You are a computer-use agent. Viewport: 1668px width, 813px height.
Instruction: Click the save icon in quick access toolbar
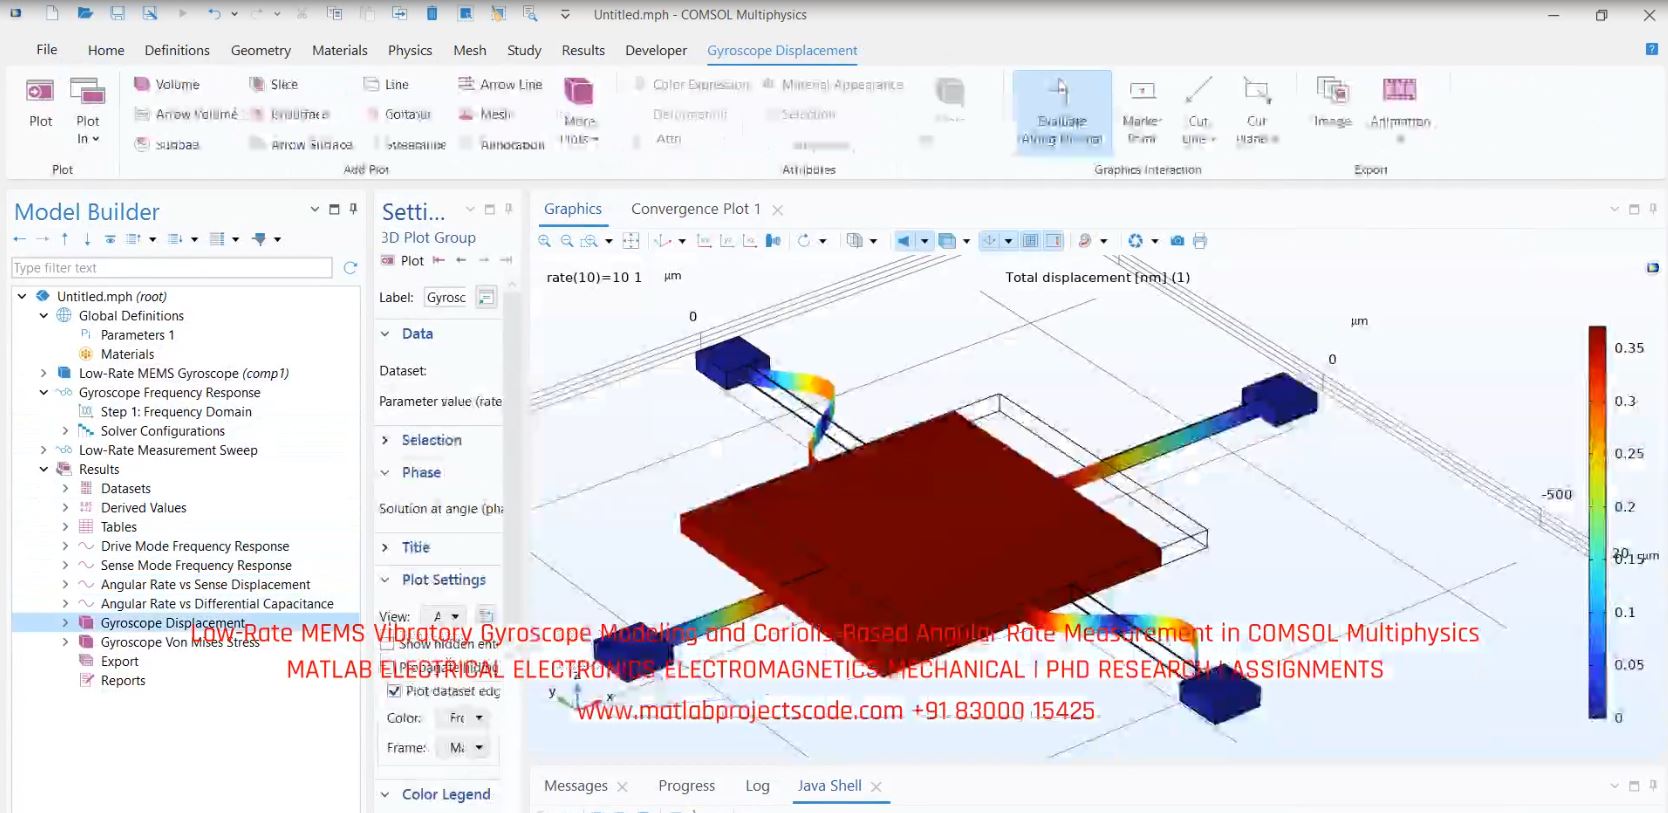pyautogui.click(x=117, y=14)
